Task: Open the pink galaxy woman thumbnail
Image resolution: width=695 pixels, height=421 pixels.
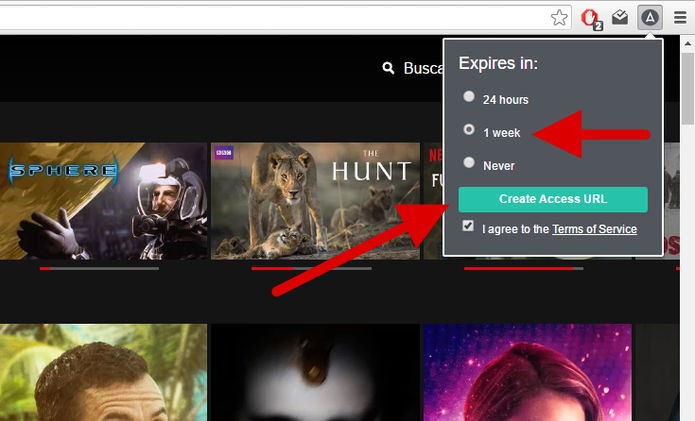Action: 527,372
